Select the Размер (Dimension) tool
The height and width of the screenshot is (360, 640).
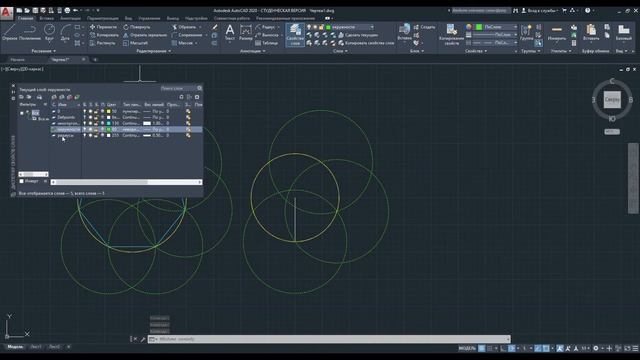[246, 32]
